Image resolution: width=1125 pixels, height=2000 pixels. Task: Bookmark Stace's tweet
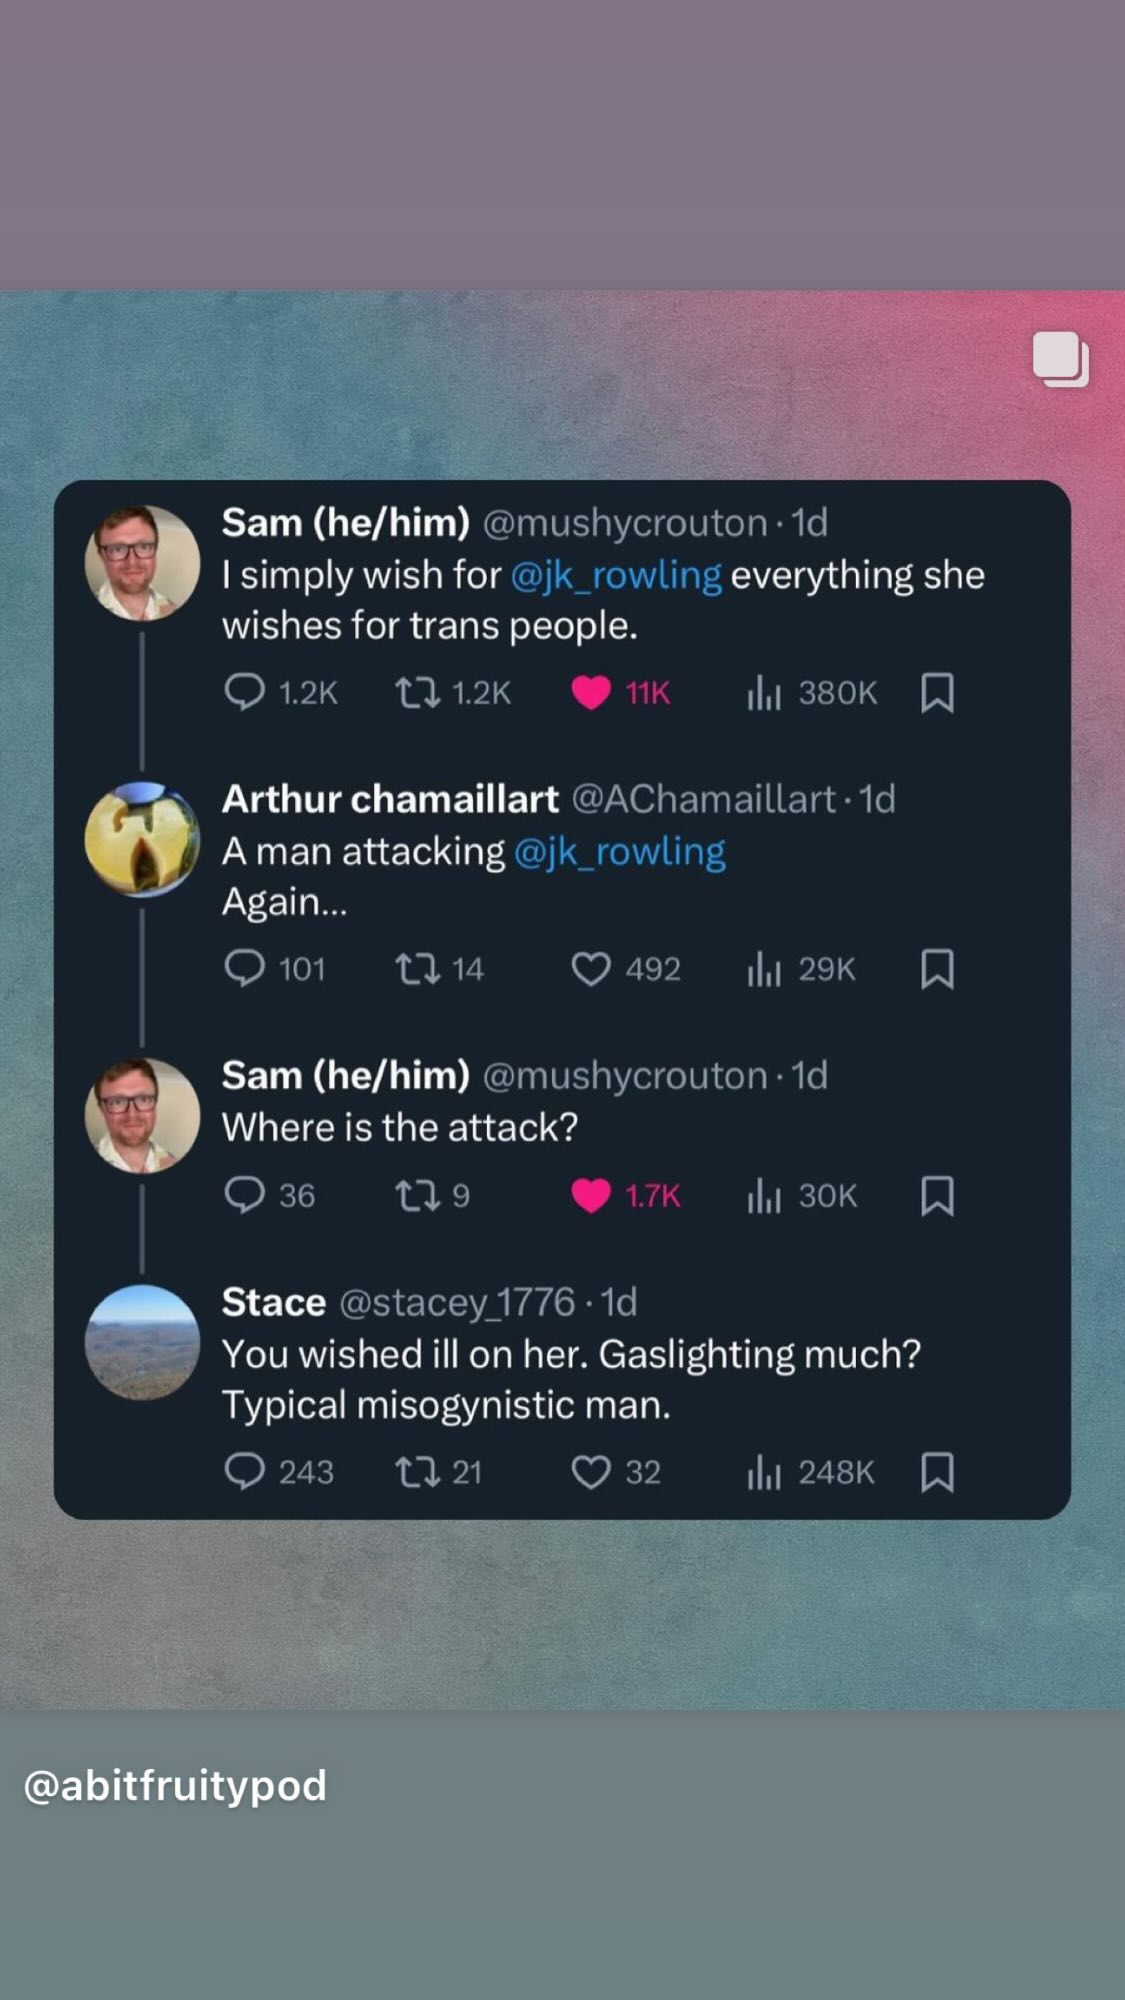coord(937,1472)
